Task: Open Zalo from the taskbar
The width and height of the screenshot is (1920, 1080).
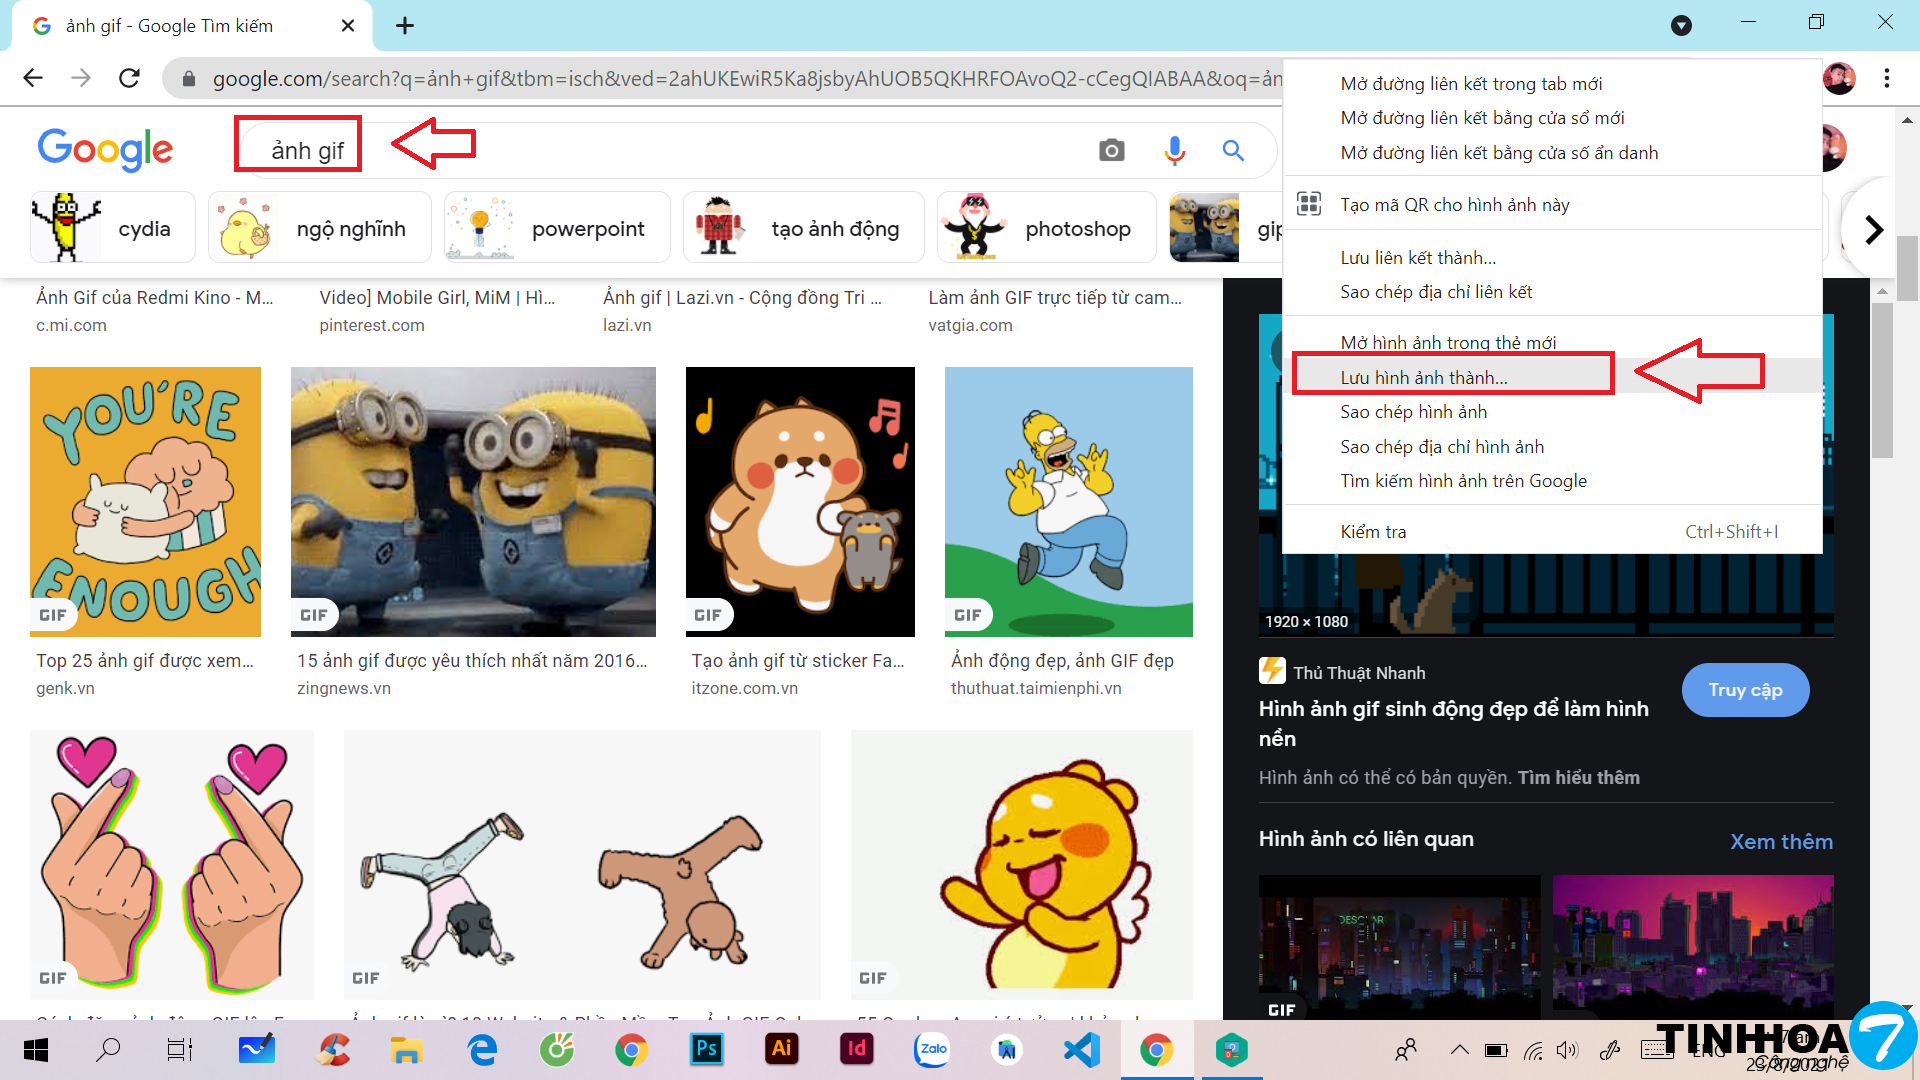Action: point(932,1049)
